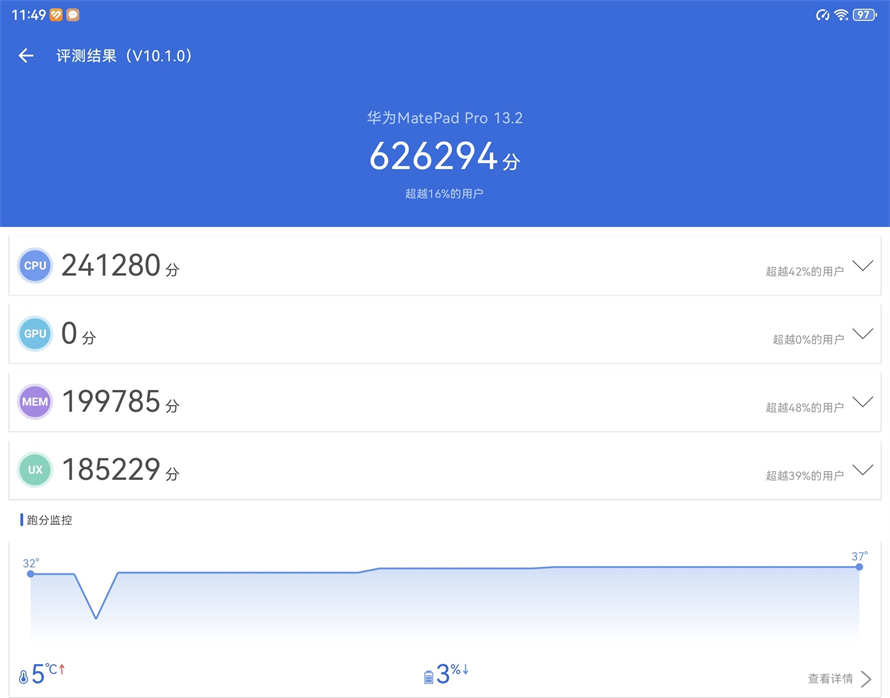The width and height of the screenshot is (890, 698).
Task: Tap the 超越39%的用户 UX ranking text
Action: (x=804, y=476)
